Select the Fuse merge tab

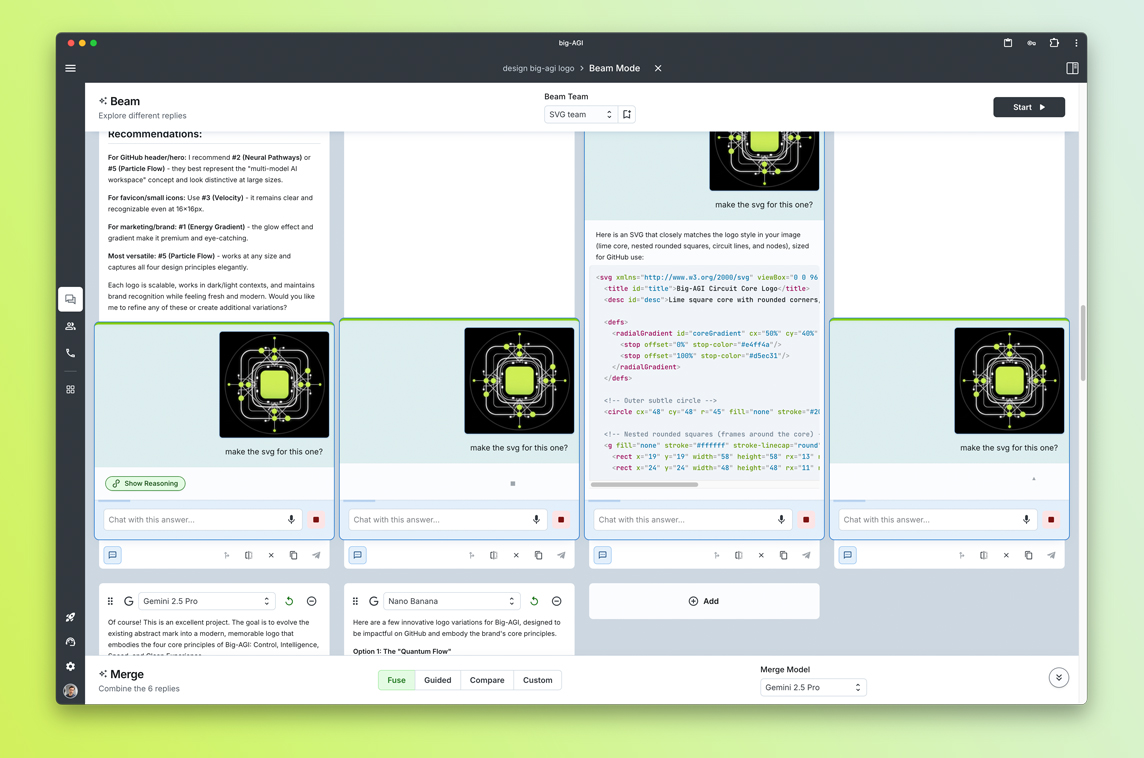(x=396, y=680)
